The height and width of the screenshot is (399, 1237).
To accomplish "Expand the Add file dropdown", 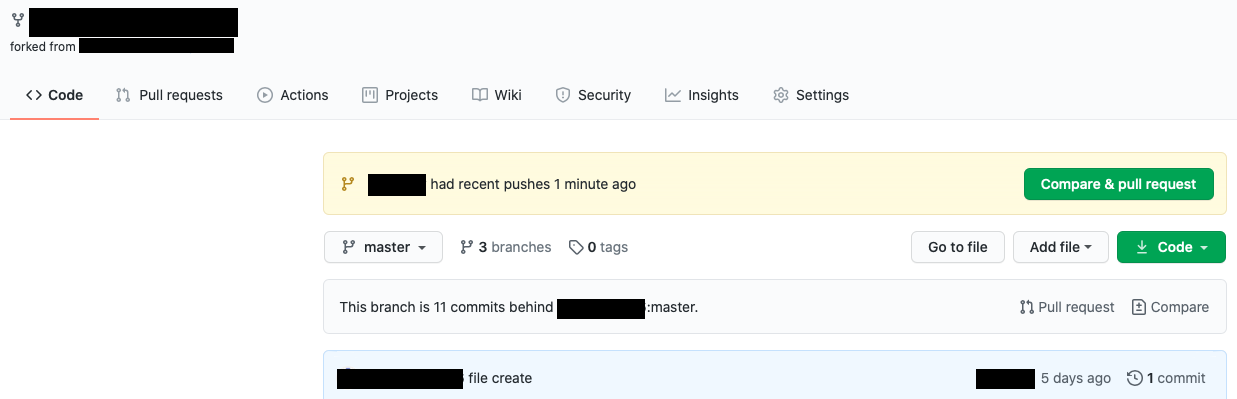I will tap(1061, 247).
